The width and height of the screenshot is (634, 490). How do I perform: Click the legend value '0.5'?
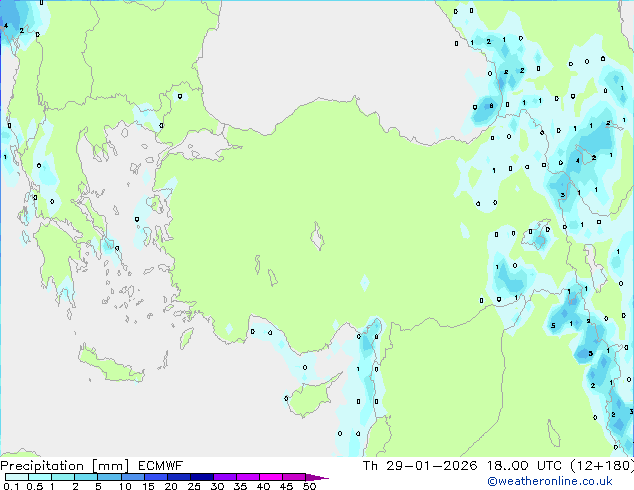click(x=34, y=486)
